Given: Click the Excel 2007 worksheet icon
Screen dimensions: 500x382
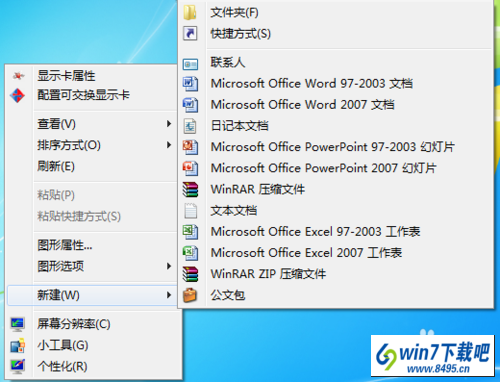Looking at the screenshot, I should 190,253.
